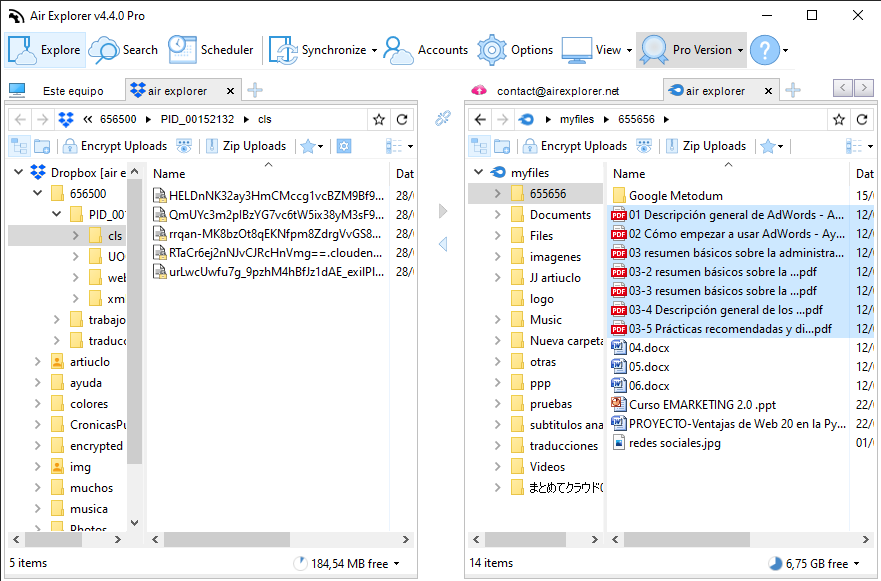Image resolution: width=881 pixels, height=581 pixels.
Task: Open the Options settings
Action: [515, 50]
